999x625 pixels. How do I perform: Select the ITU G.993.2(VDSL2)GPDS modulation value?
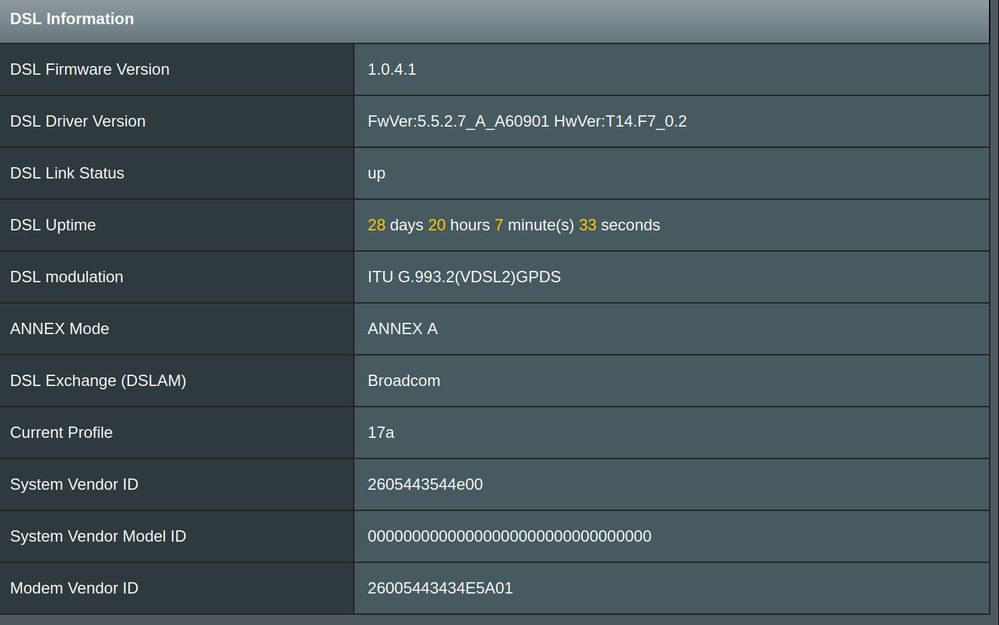464,277
